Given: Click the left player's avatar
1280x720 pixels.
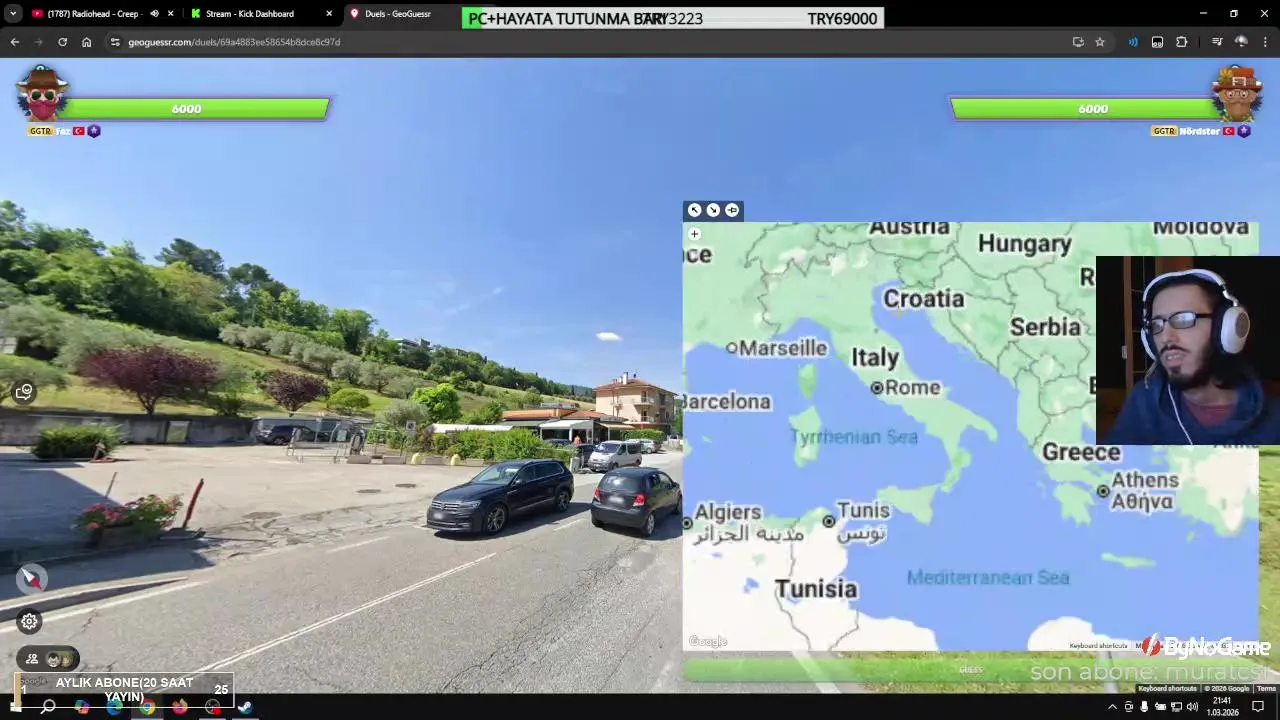Looking at the screenshot, I should pos(41,95).
